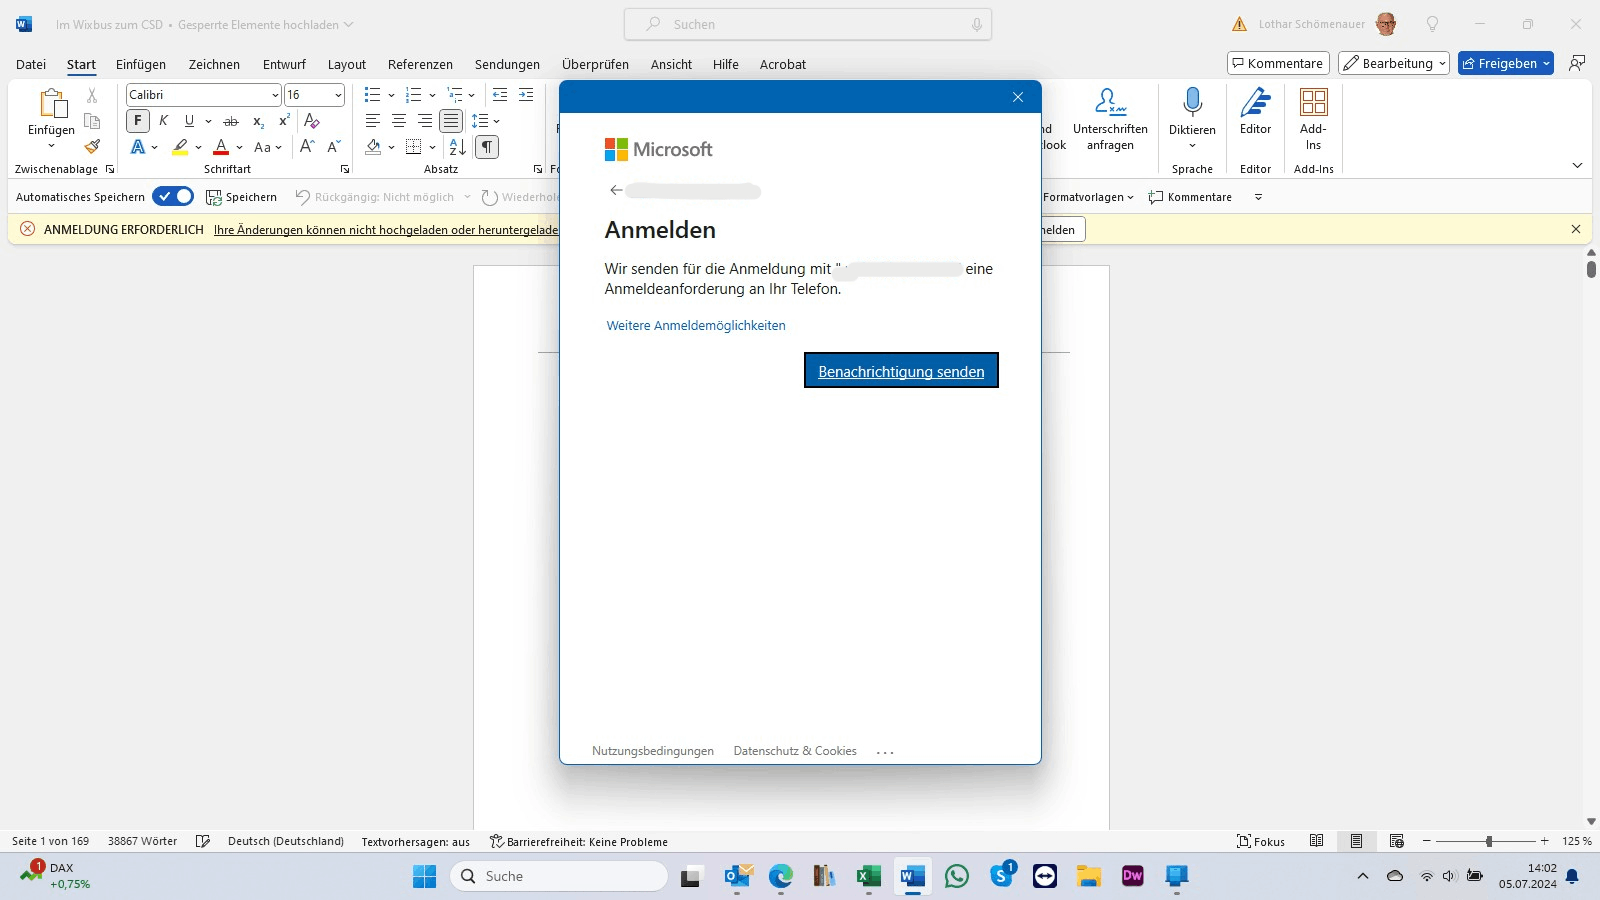Switch to read mode view in status bar
Viewport: 1600px width, 900px height.
1317,841
